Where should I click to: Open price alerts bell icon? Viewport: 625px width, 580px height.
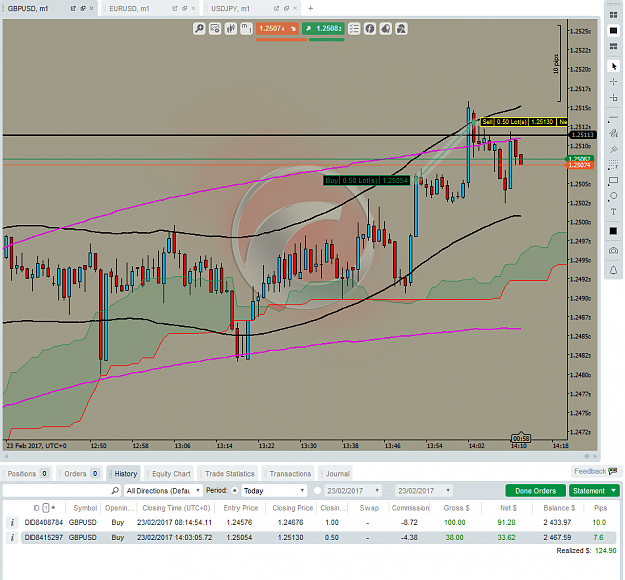point(613,270)
